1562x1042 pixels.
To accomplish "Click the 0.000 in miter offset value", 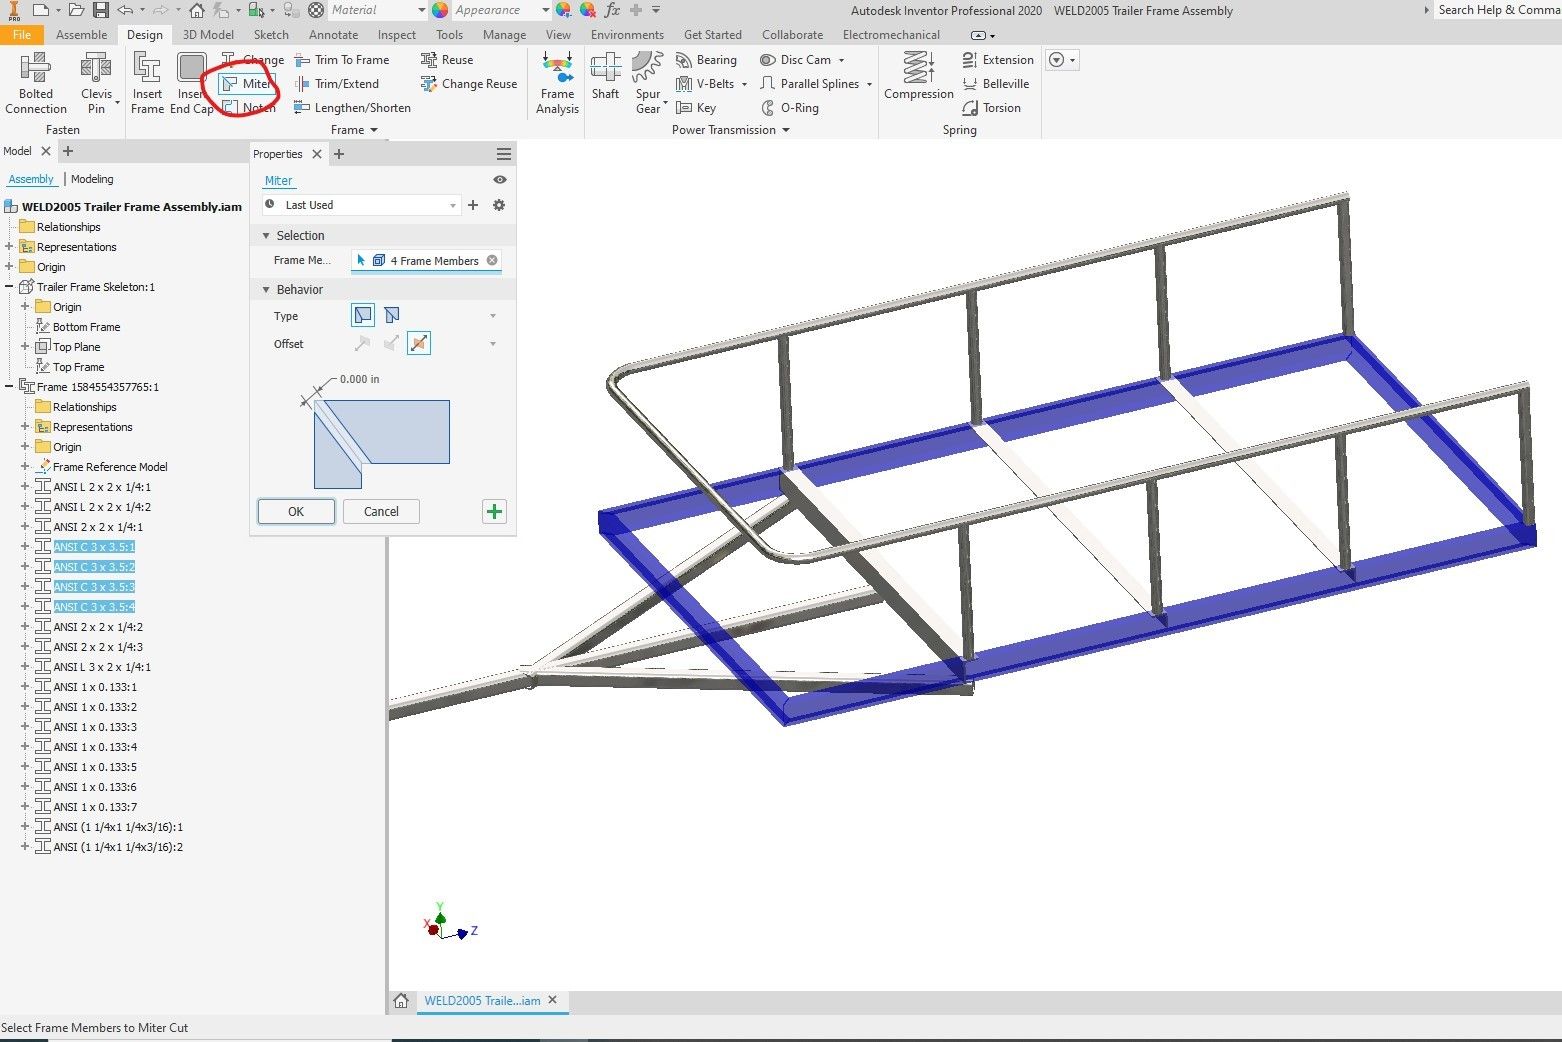I will (360, 379).
